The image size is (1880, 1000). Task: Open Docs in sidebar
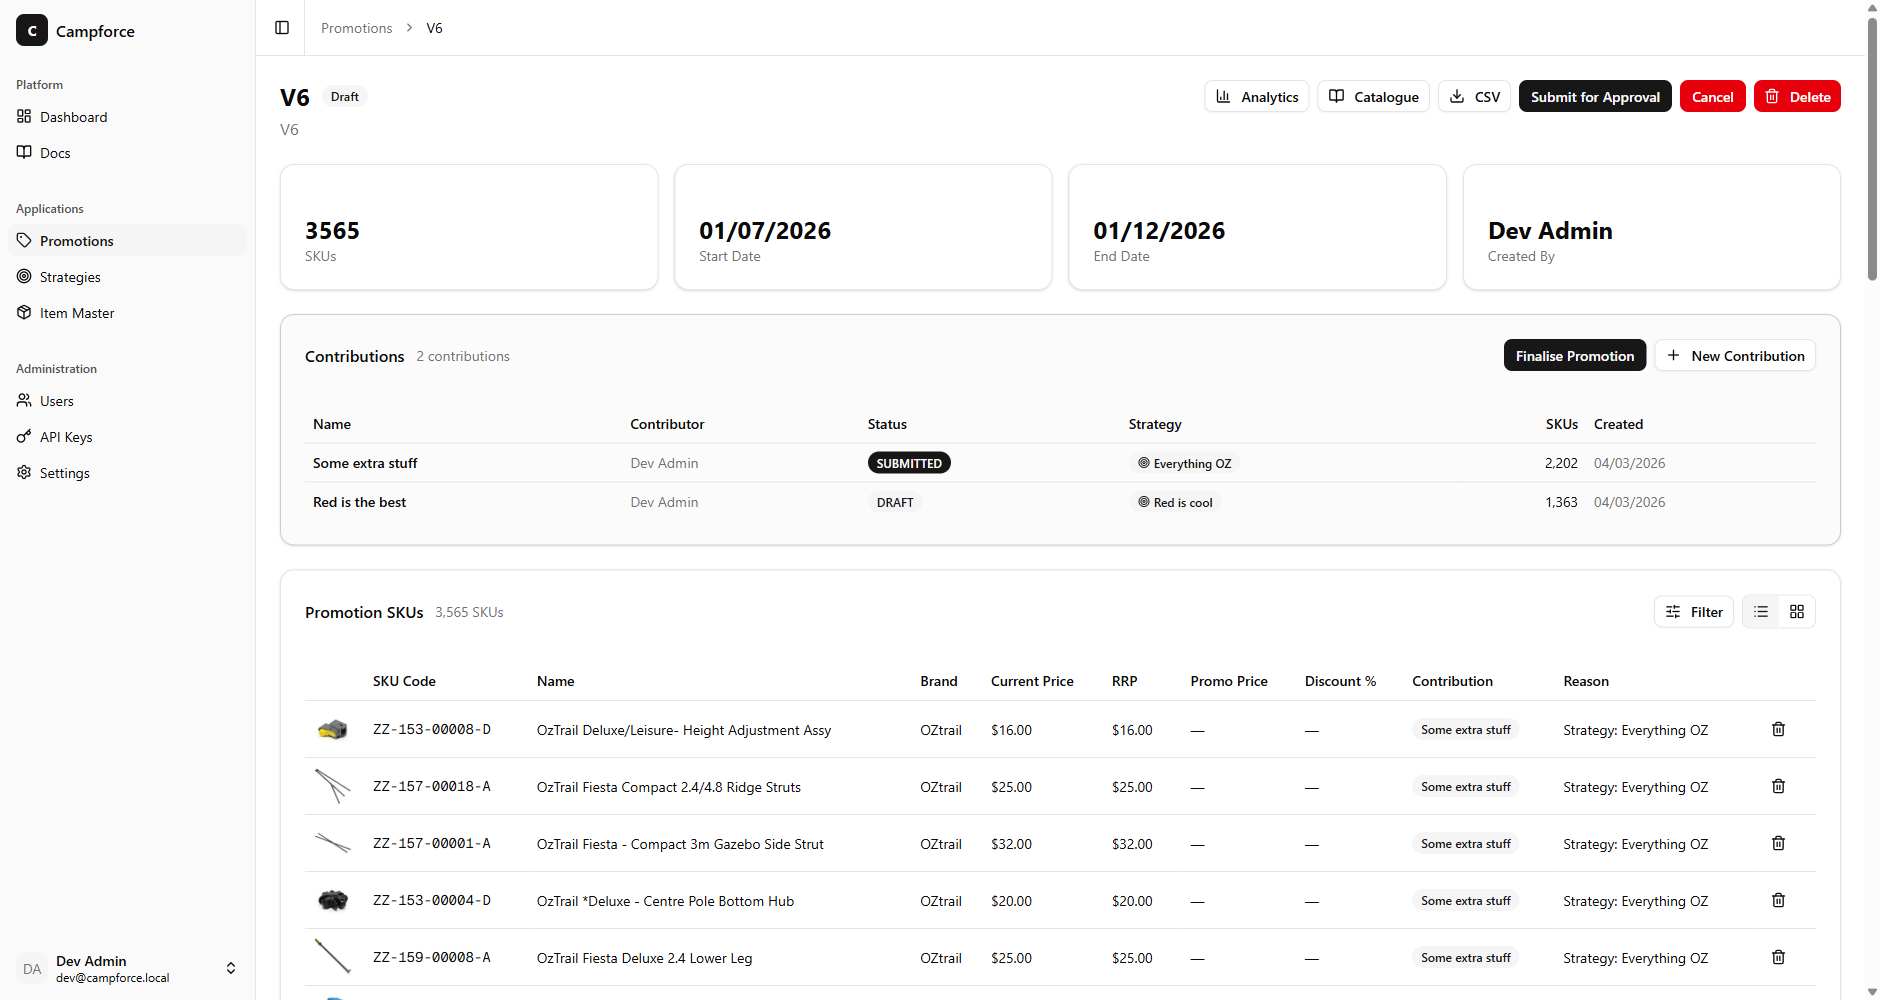pyautogui.click(x=128, y=153)
